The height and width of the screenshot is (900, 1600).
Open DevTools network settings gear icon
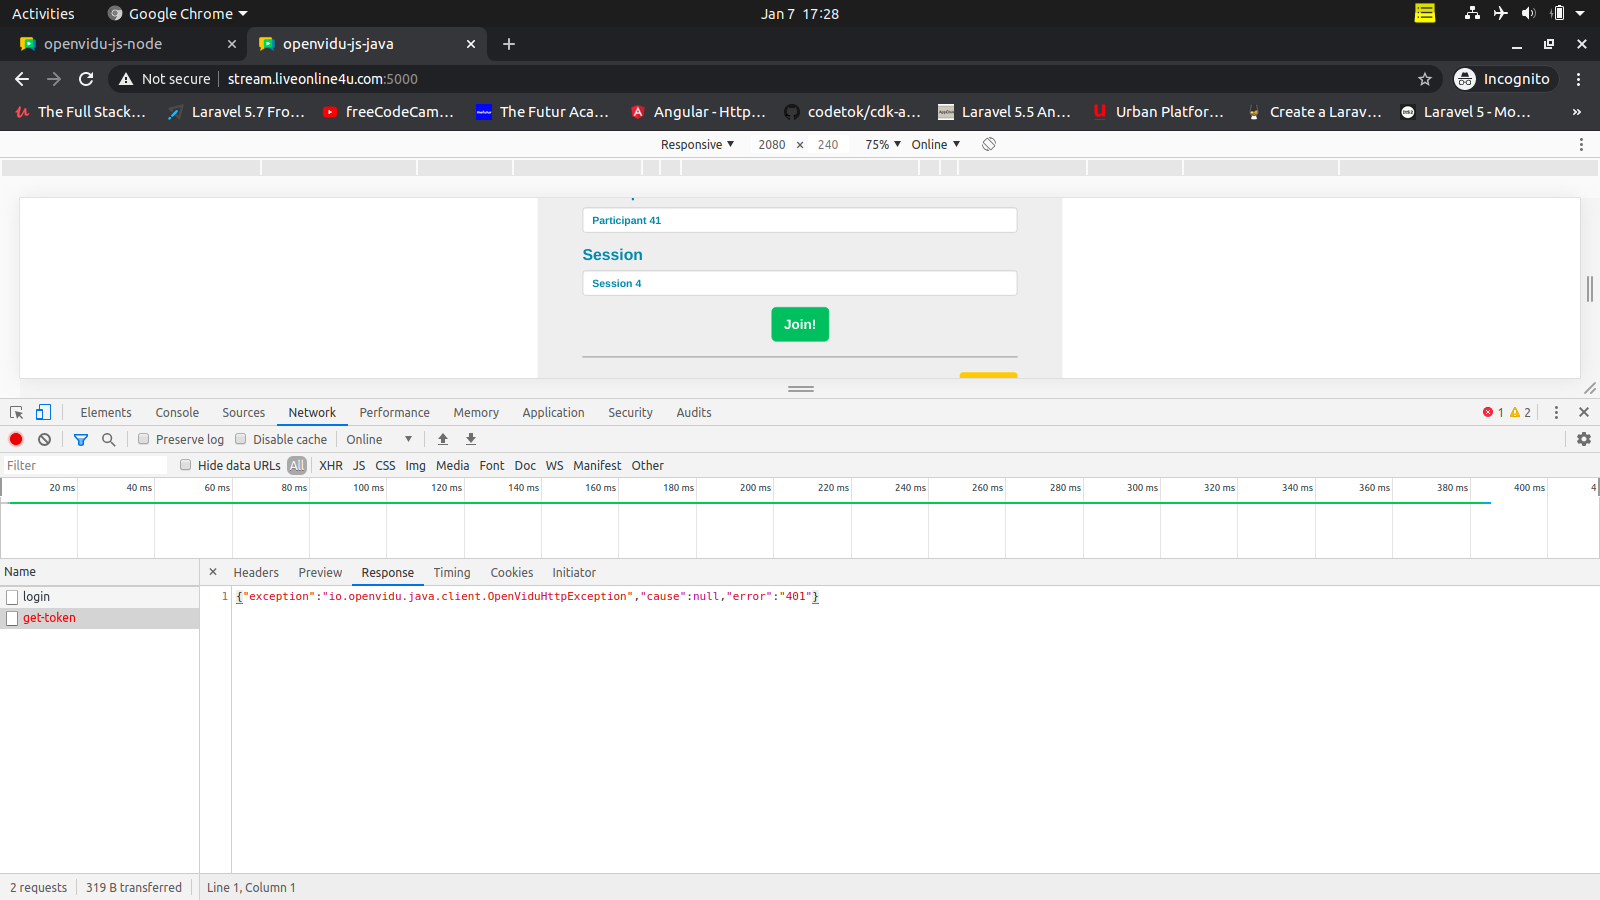click(x=1583, y=439)
